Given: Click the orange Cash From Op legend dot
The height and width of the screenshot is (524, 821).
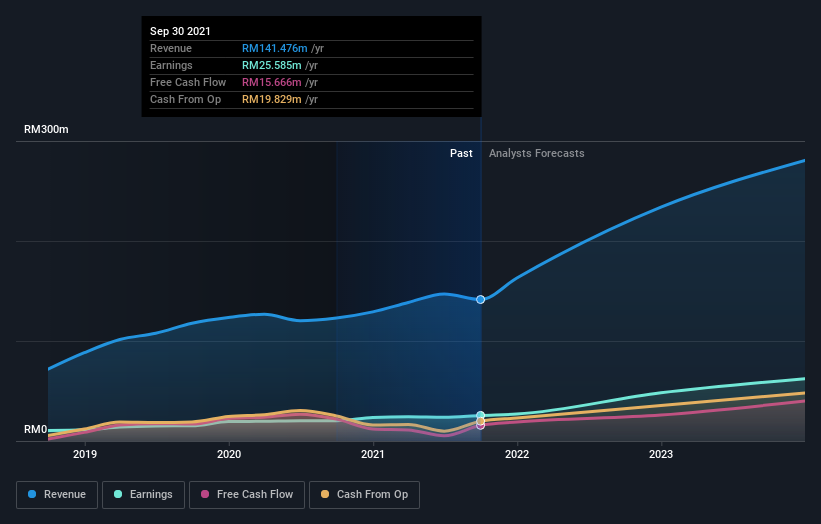Looking at the screenshot, I should [325, 494].
